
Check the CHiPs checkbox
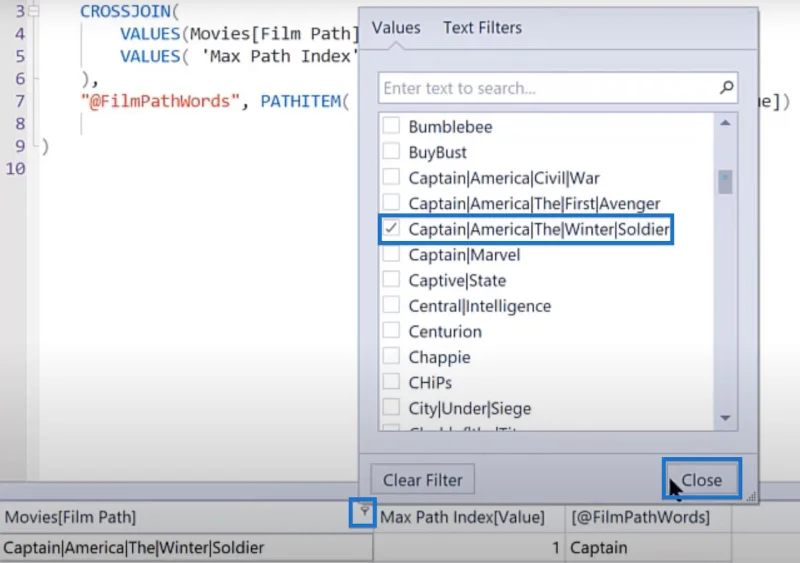tap(391, 381)
